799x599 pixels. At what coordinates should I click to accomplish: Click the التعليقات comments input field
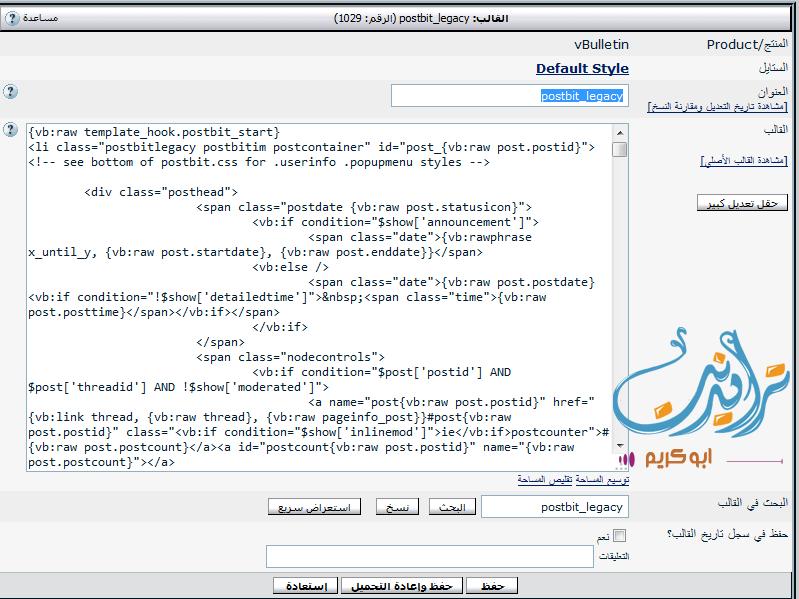430,556
